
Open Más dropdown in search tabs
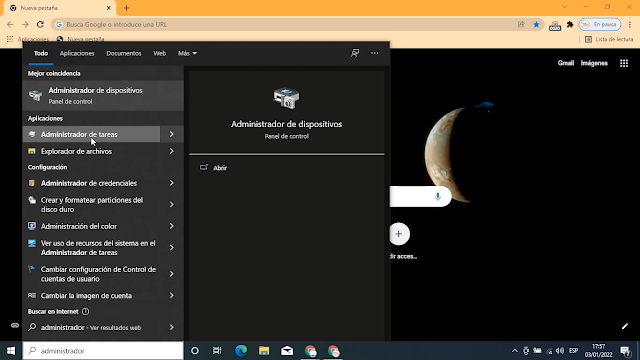tap(187, 53)
